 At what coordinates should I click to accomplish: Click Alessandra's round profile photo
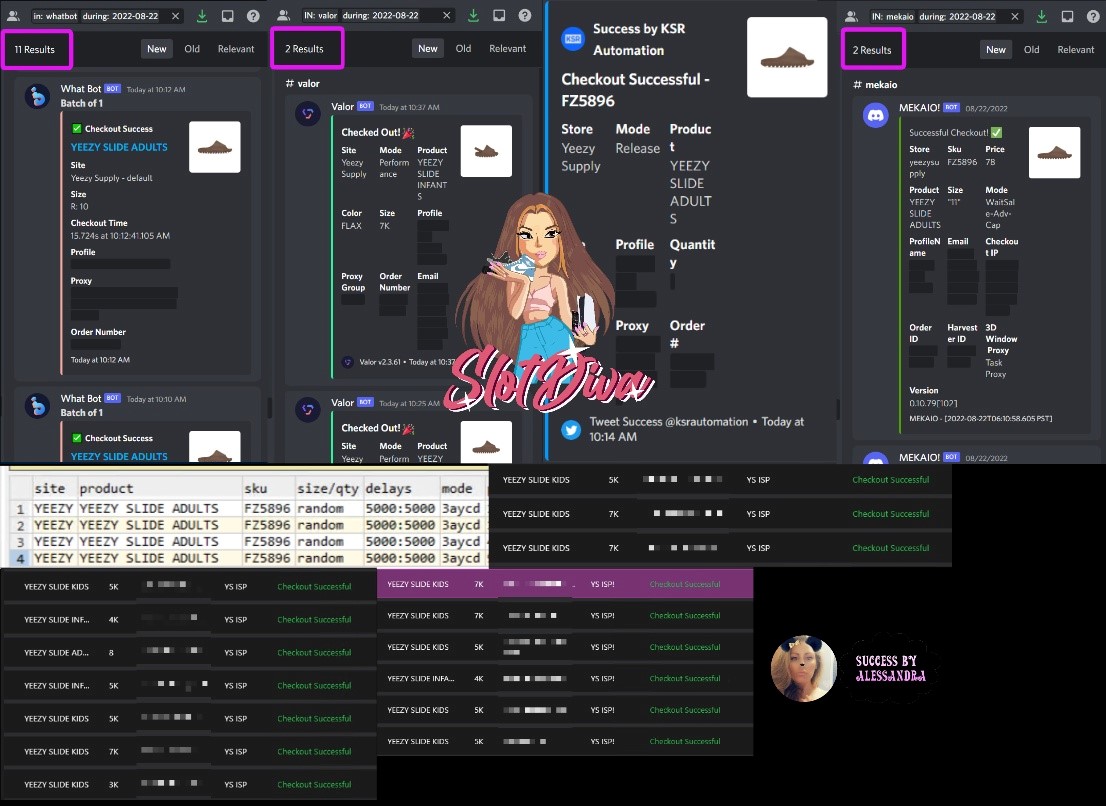click(x=803, y=668)
